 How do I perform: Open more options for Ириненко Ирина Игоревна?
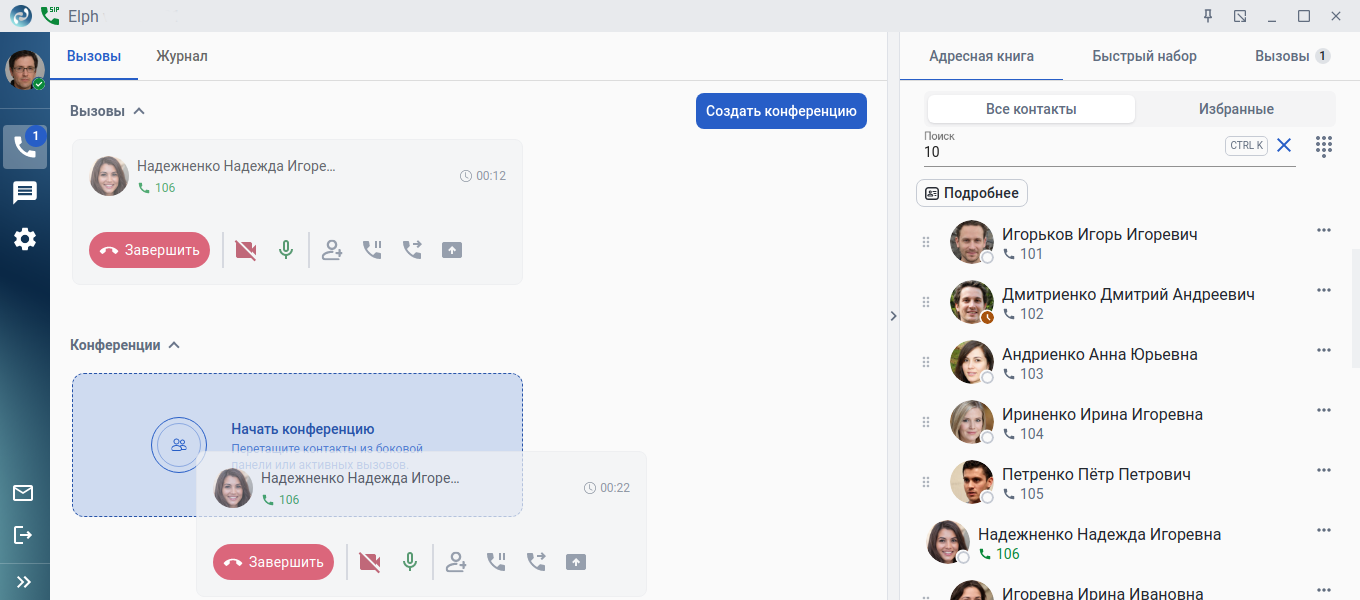tap(1324, 410)
